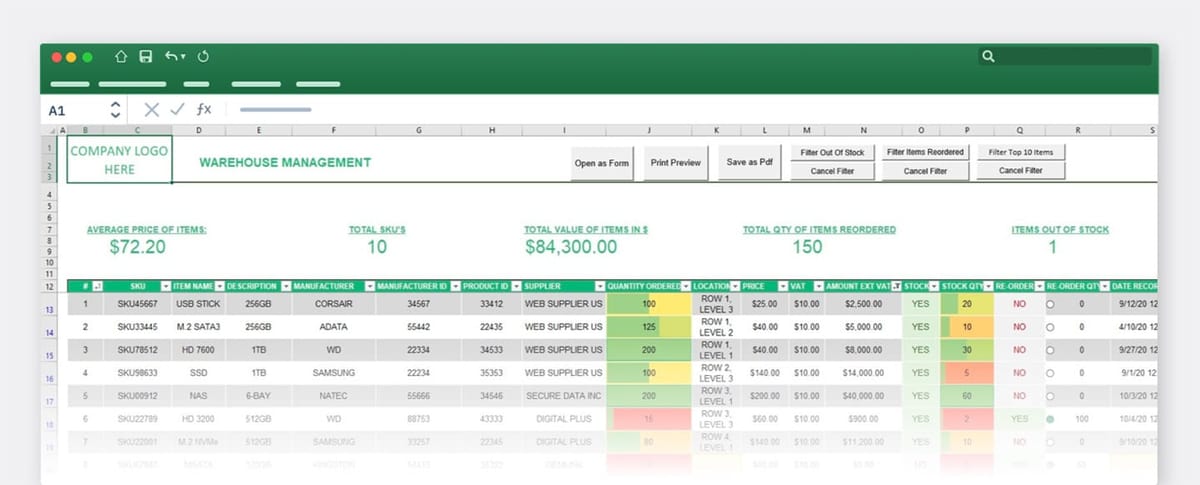Click the AVERAGE PRICE OF ITEMS label
This screenshot has width=1200, height=485.
tap(146, 229)
